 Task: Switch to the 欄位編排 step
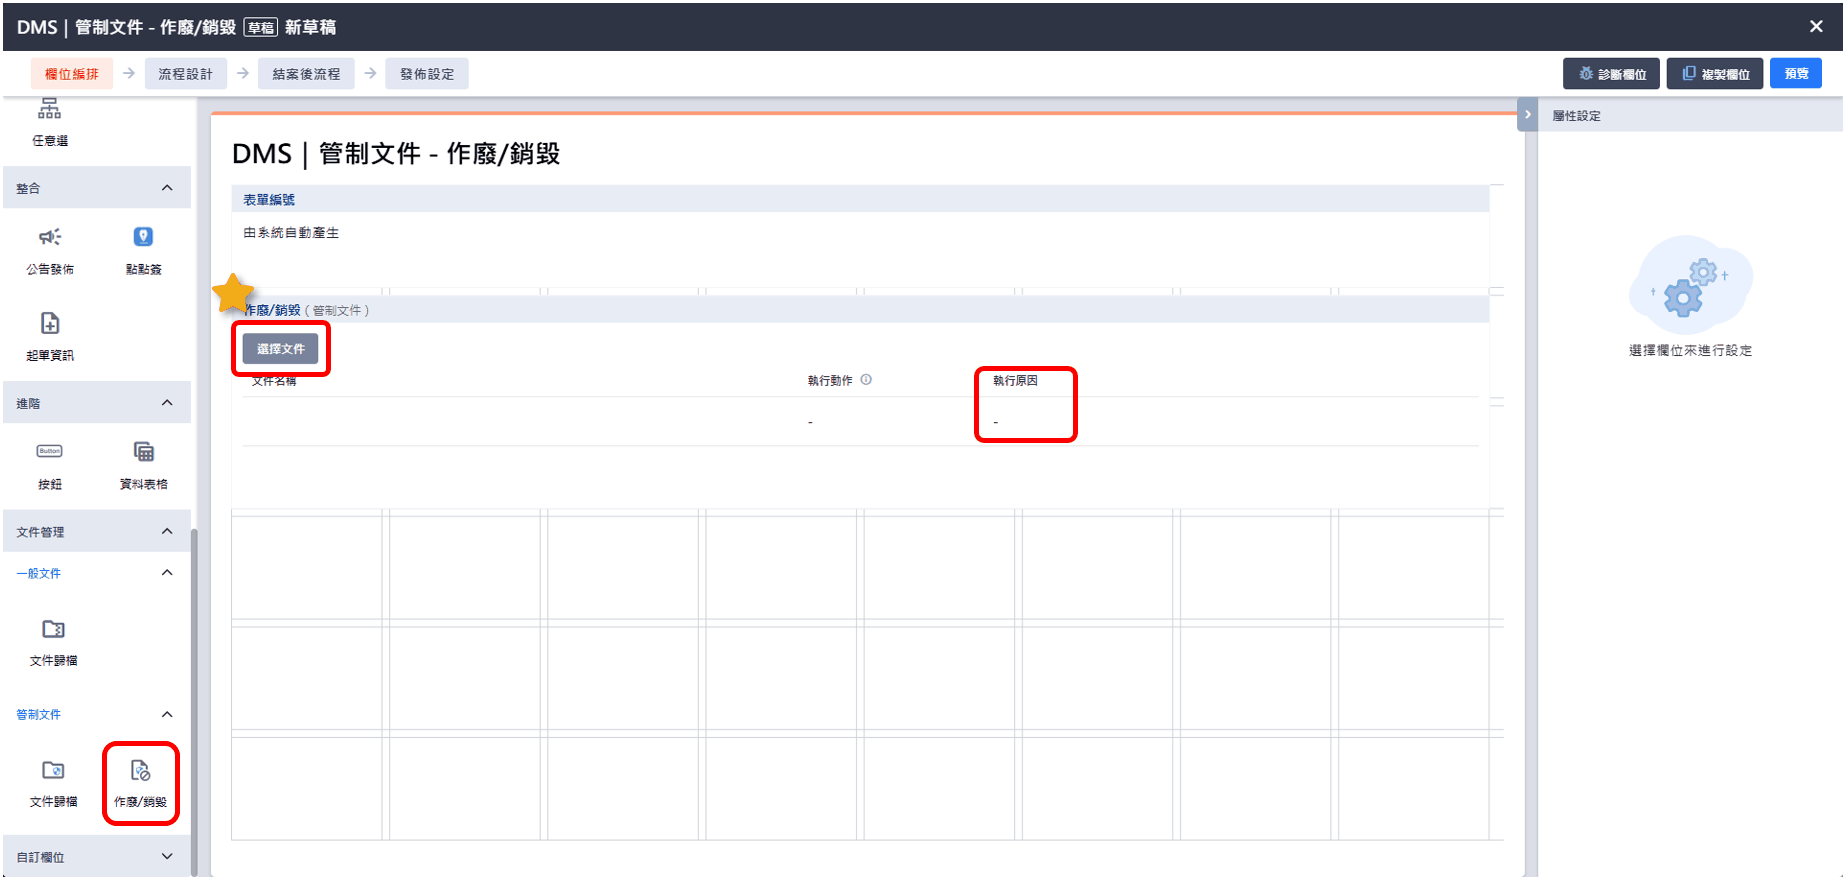tap(72, 74)
